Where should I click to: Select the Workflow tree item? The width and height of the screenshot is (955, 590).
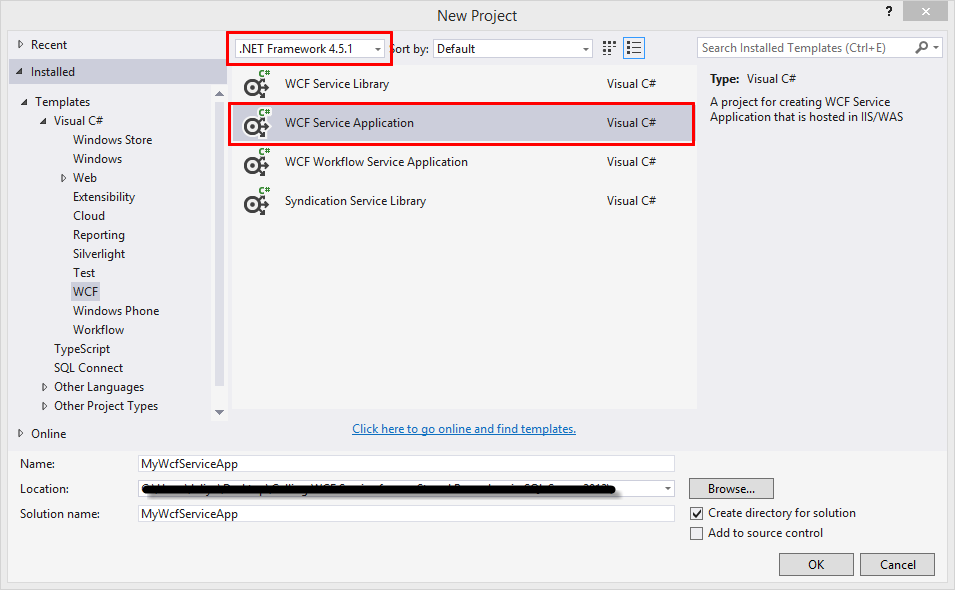[x=99, y=330]
